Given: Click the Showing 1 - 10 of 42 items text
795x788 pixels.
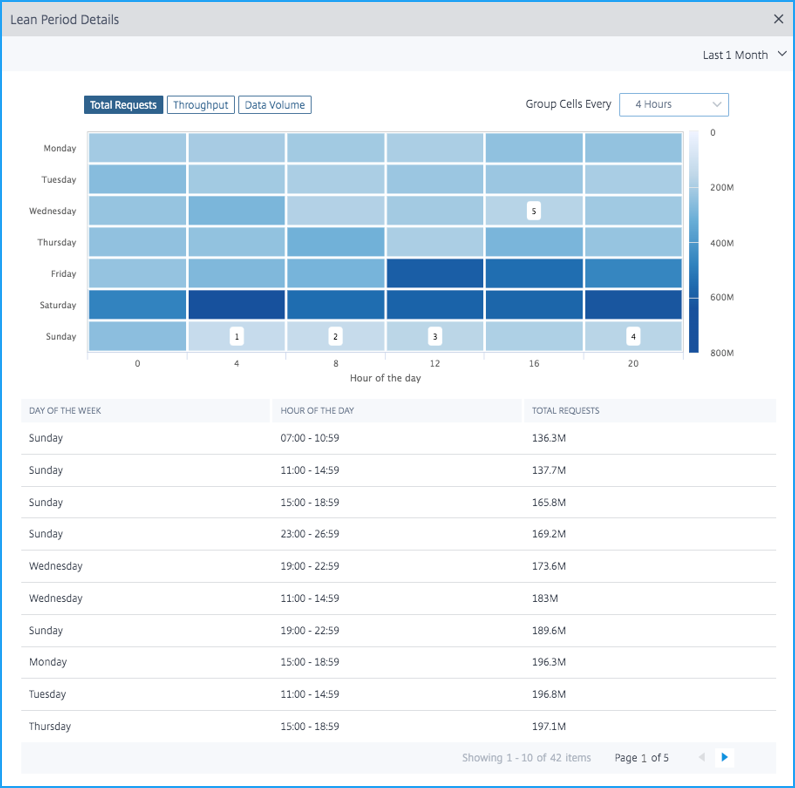Looking at the screenshot, I should (526, 758).
